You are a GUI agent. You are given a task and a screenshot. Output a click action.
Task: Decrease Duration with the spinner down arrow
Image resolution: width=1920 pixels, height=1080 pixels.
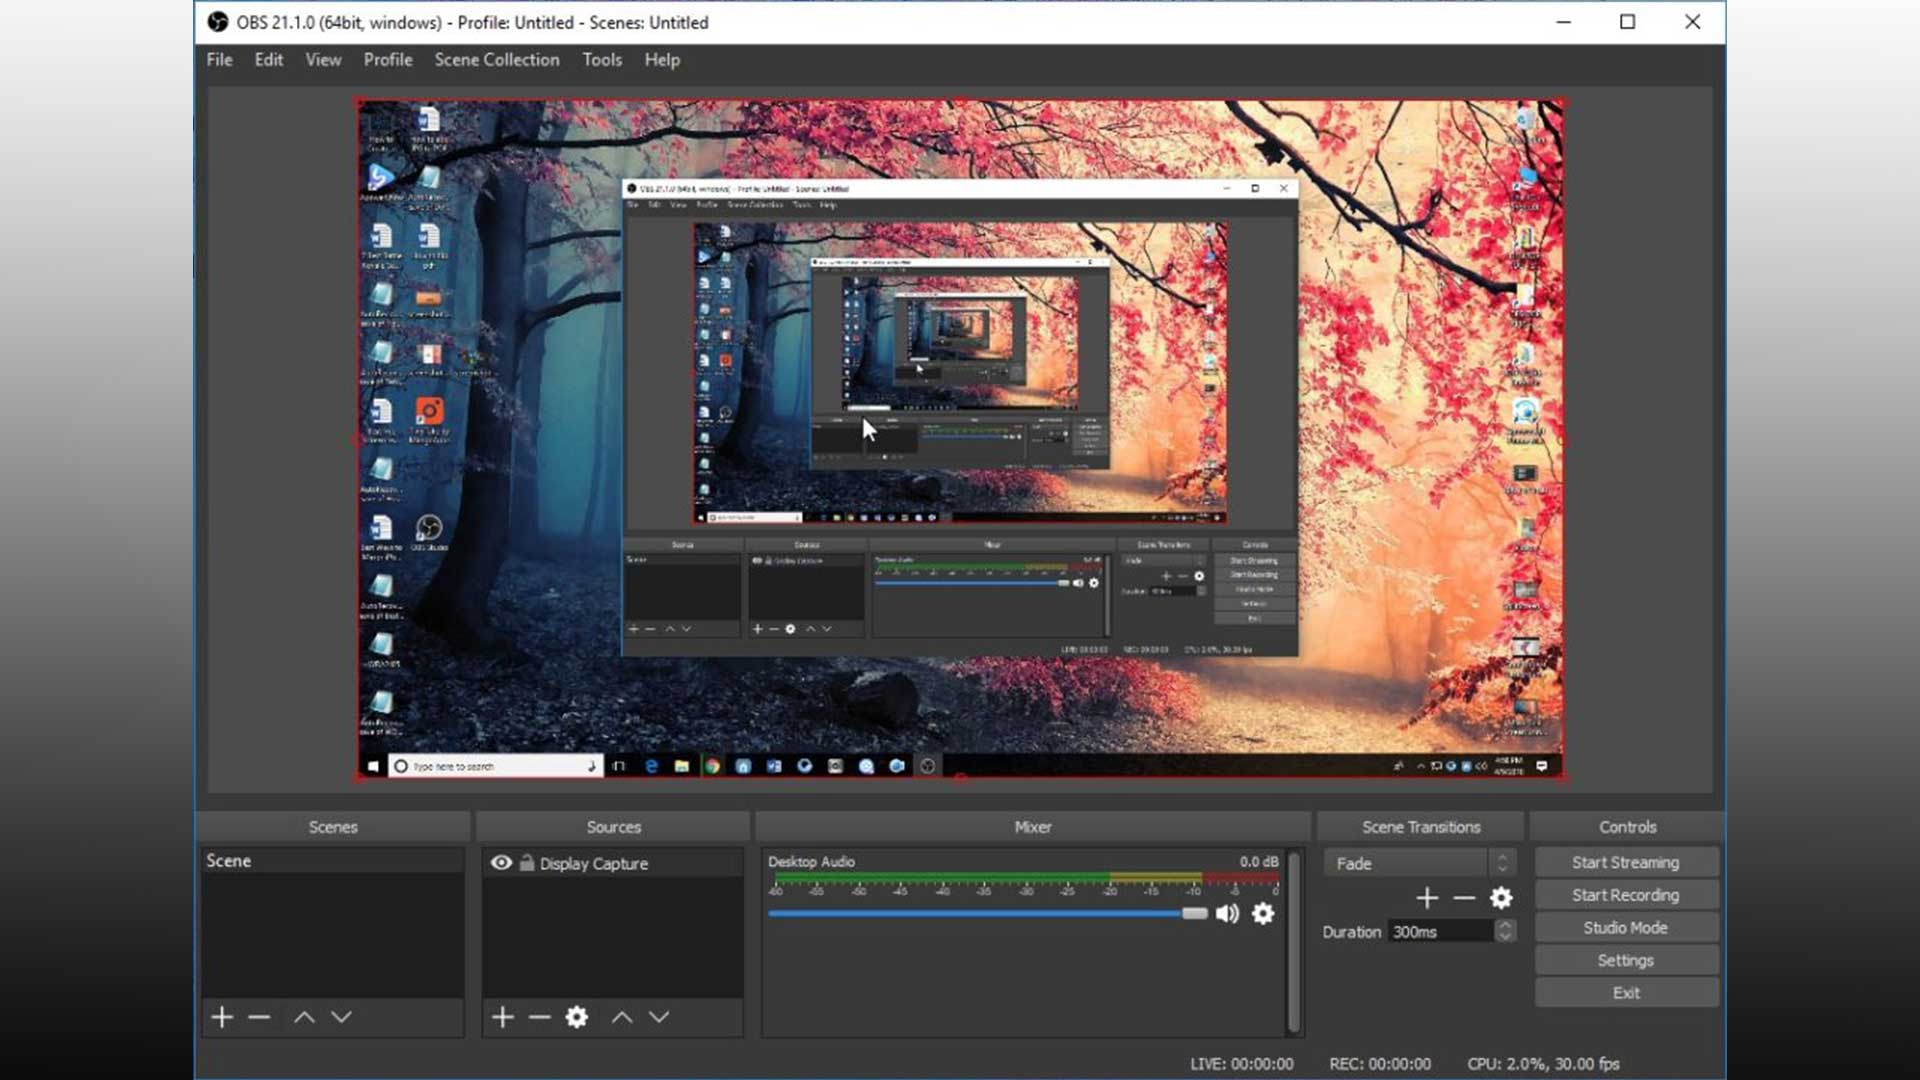[1504, 937]
